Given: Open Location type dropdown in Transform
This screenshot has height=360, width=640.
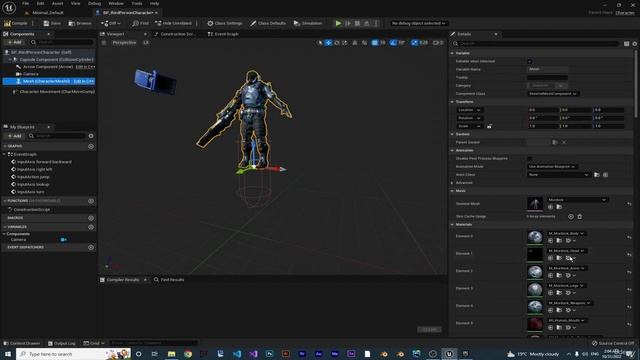Looking at the screenshot, I should click(x=469, y=110).
